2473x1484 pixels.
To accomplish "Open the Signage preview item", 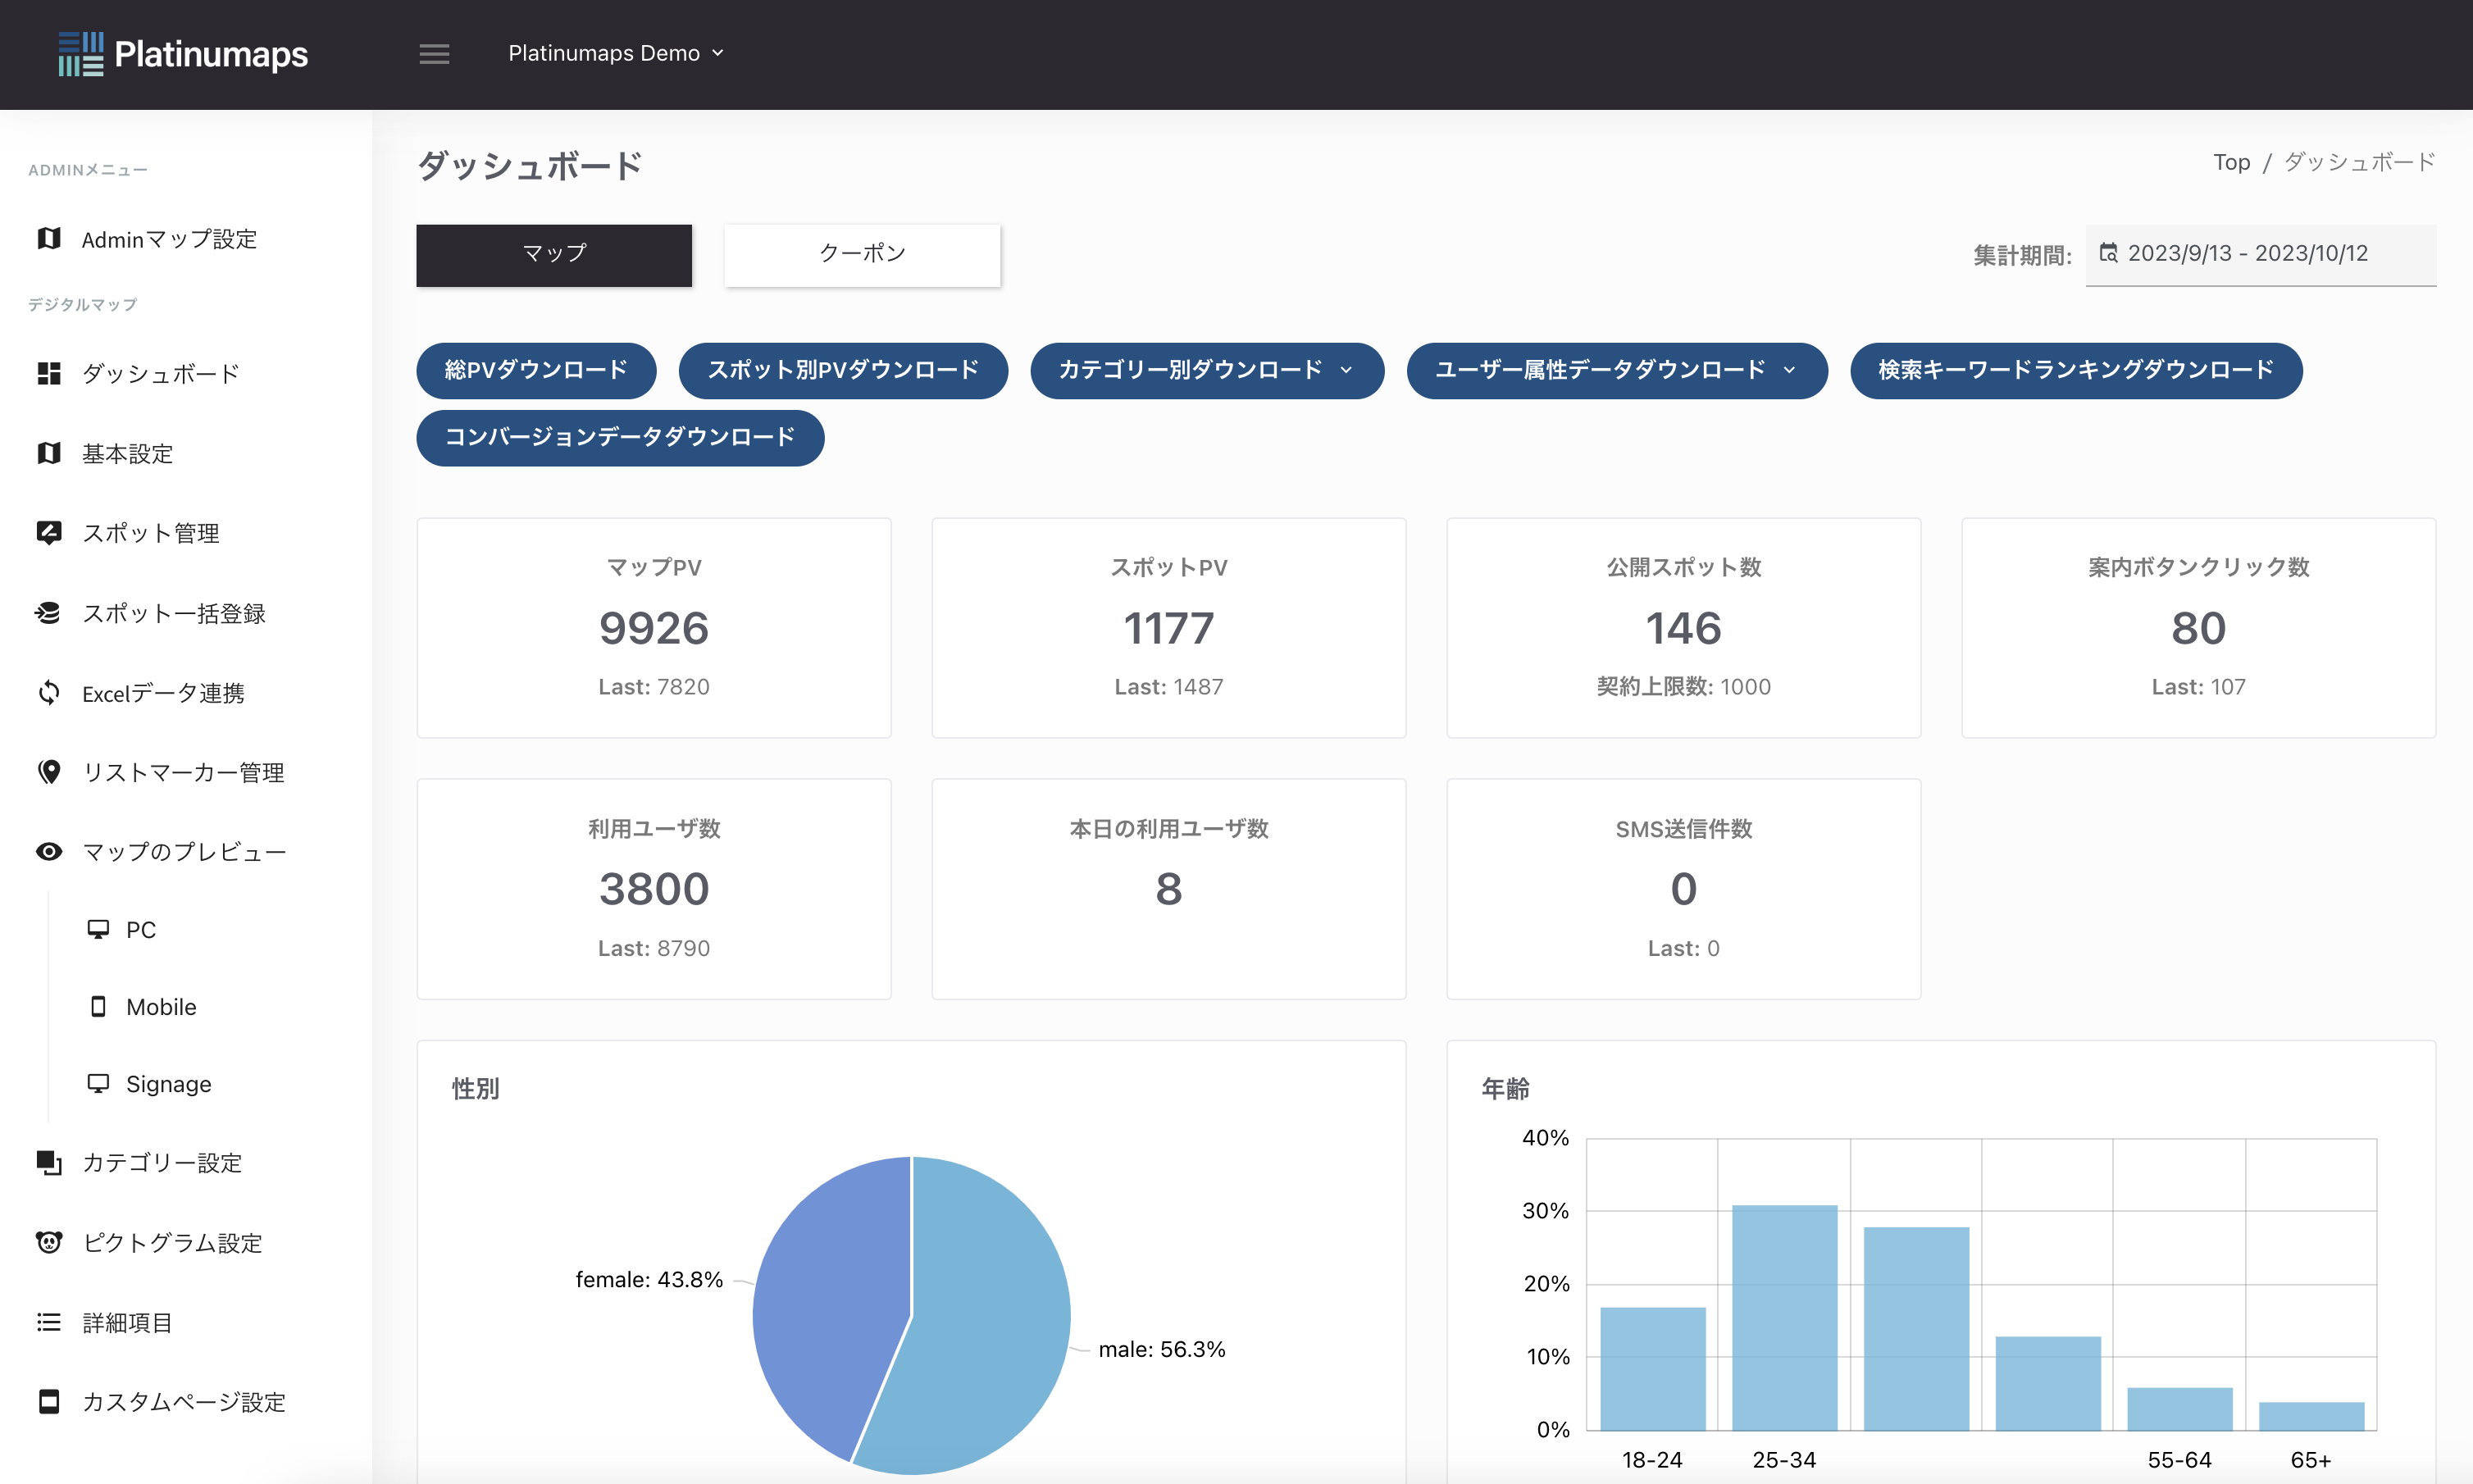I will pos(168,1084).
